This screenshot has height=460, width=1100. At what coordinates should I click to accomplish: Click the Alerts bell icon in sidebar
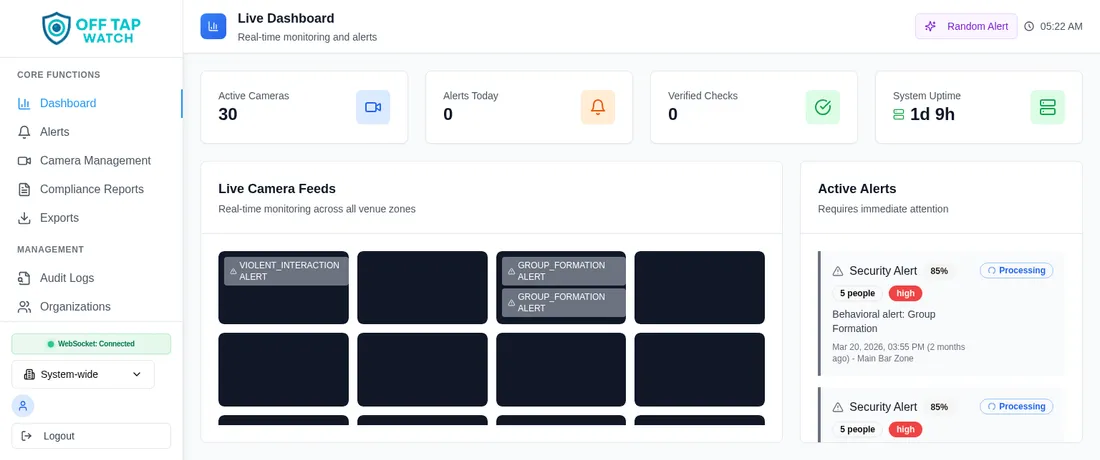(x=24, y=132)
